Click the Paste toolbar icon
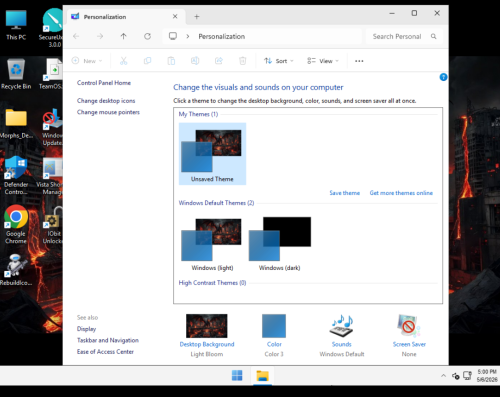Viewport: 500px width, 397px height. (x=171, y=61)
